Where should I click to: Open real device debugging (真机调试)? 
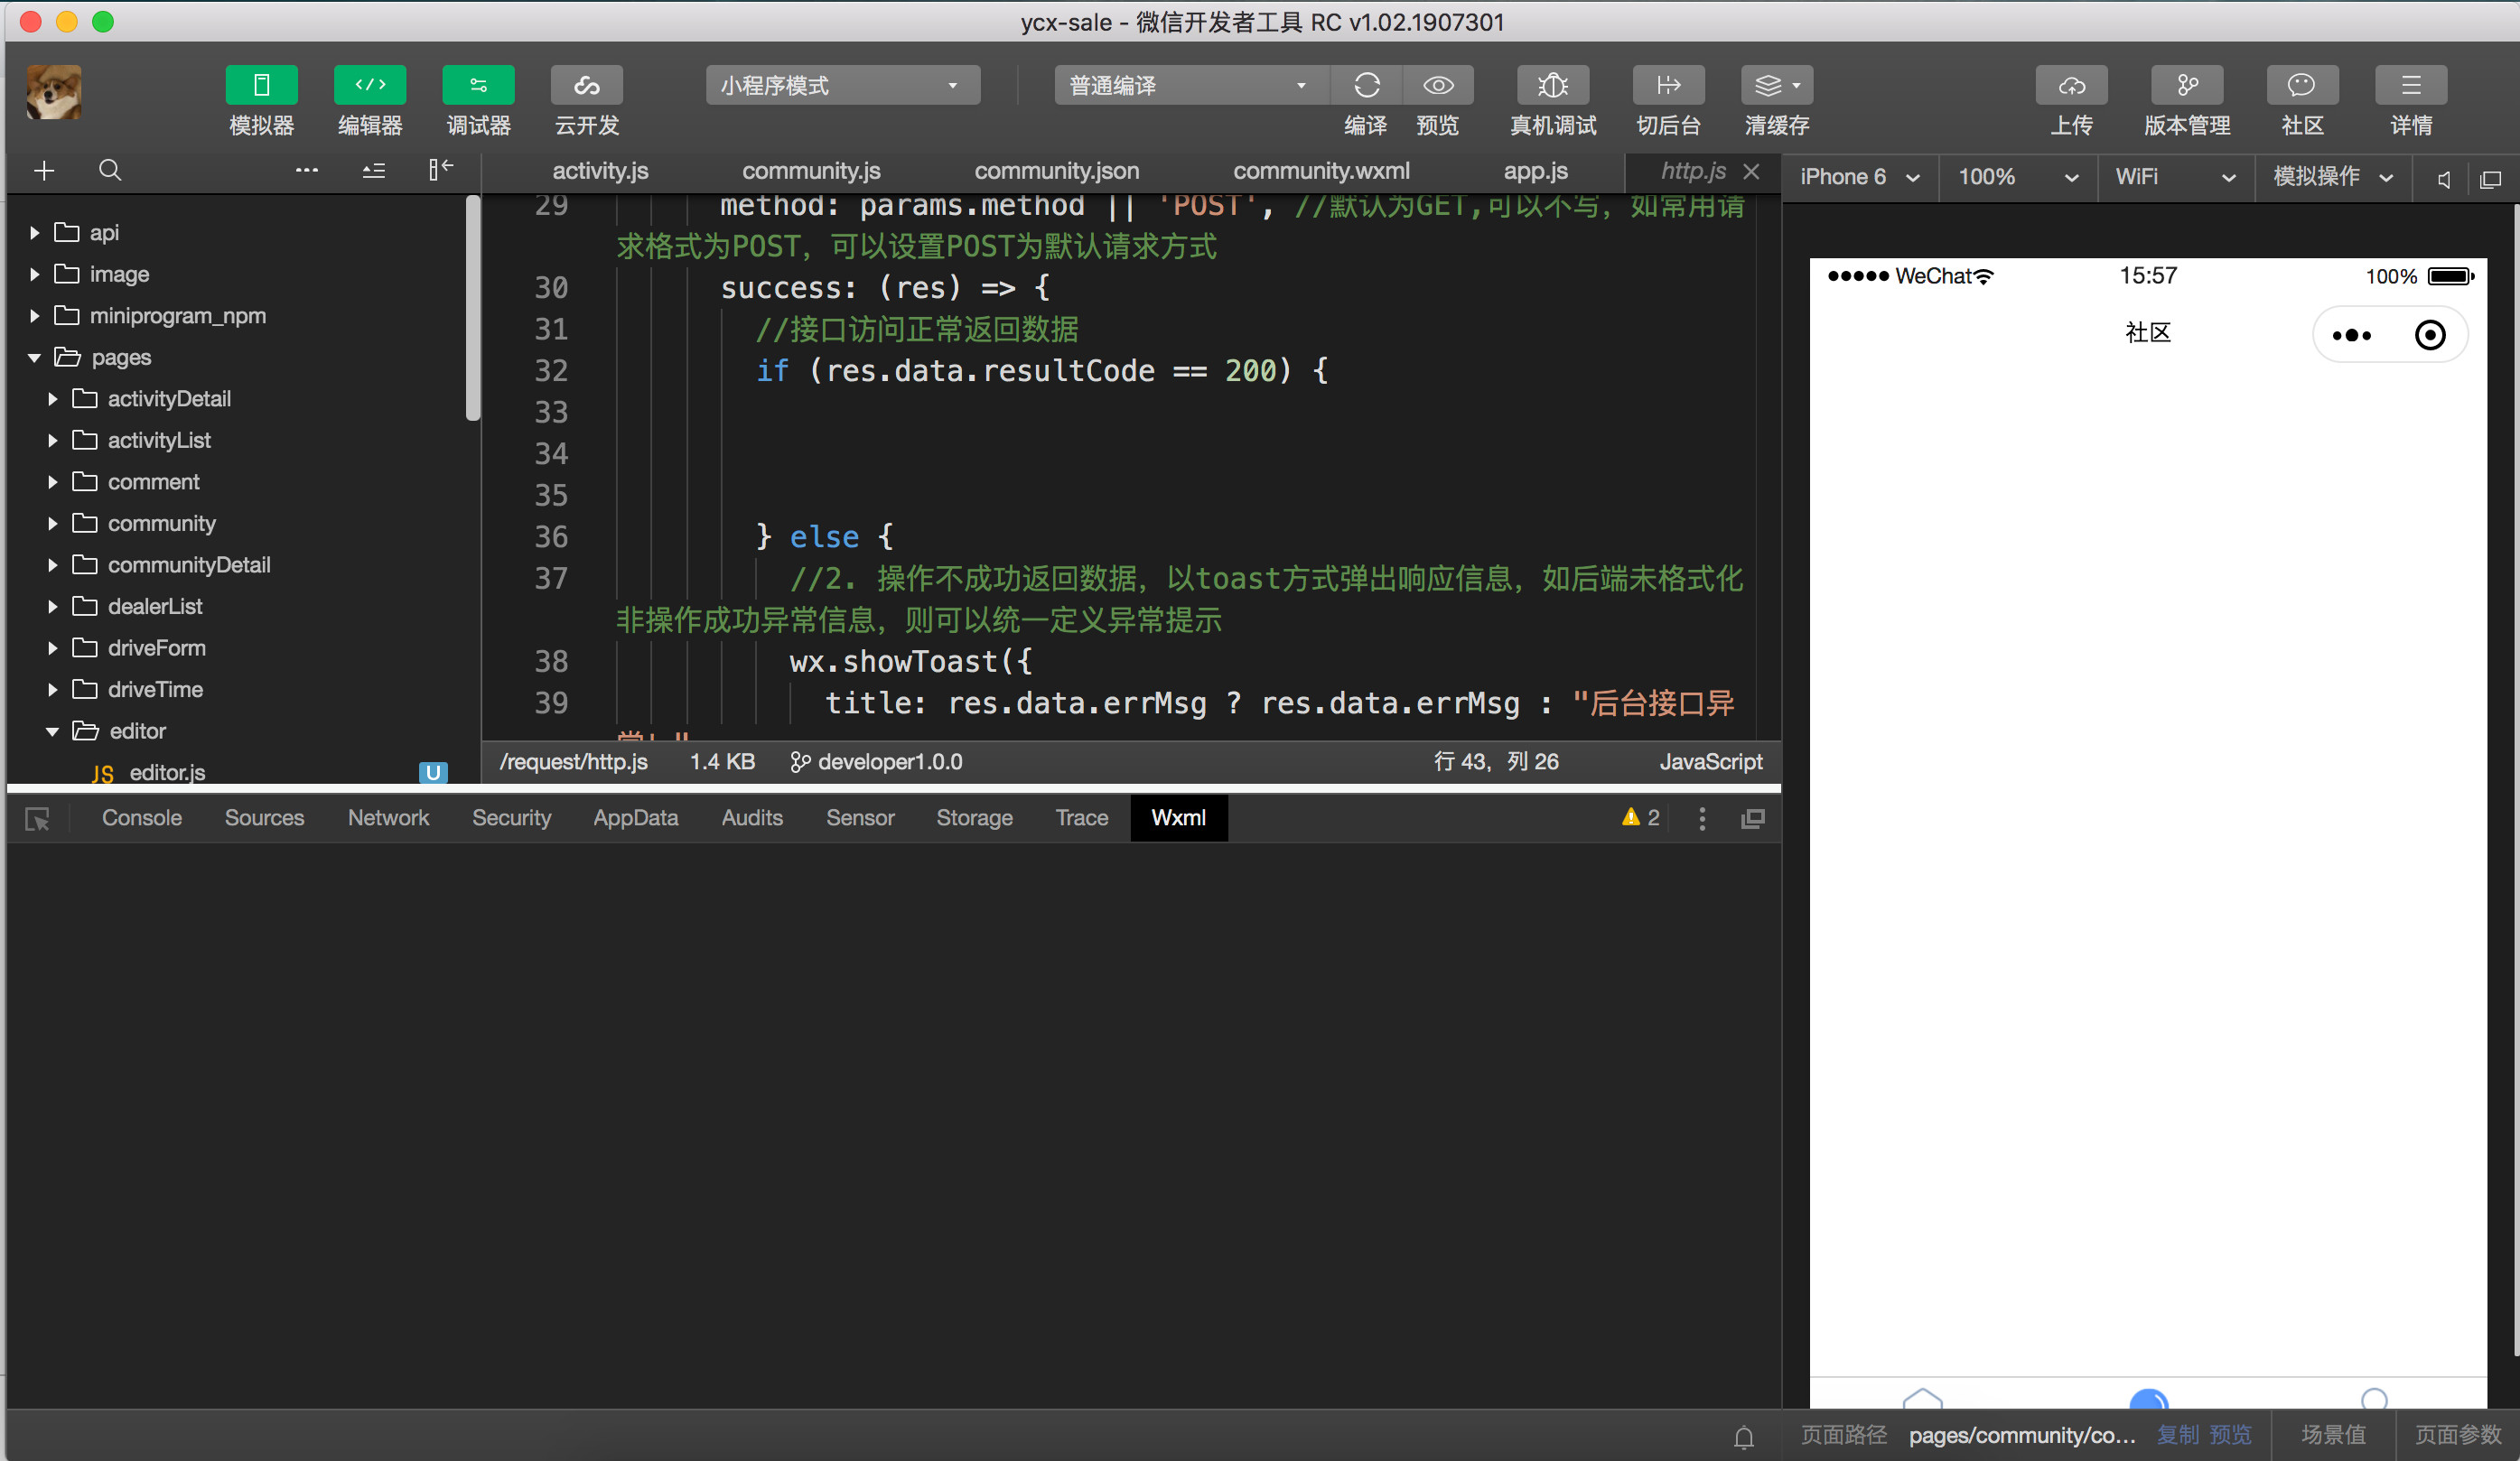tap(1552, 86)
